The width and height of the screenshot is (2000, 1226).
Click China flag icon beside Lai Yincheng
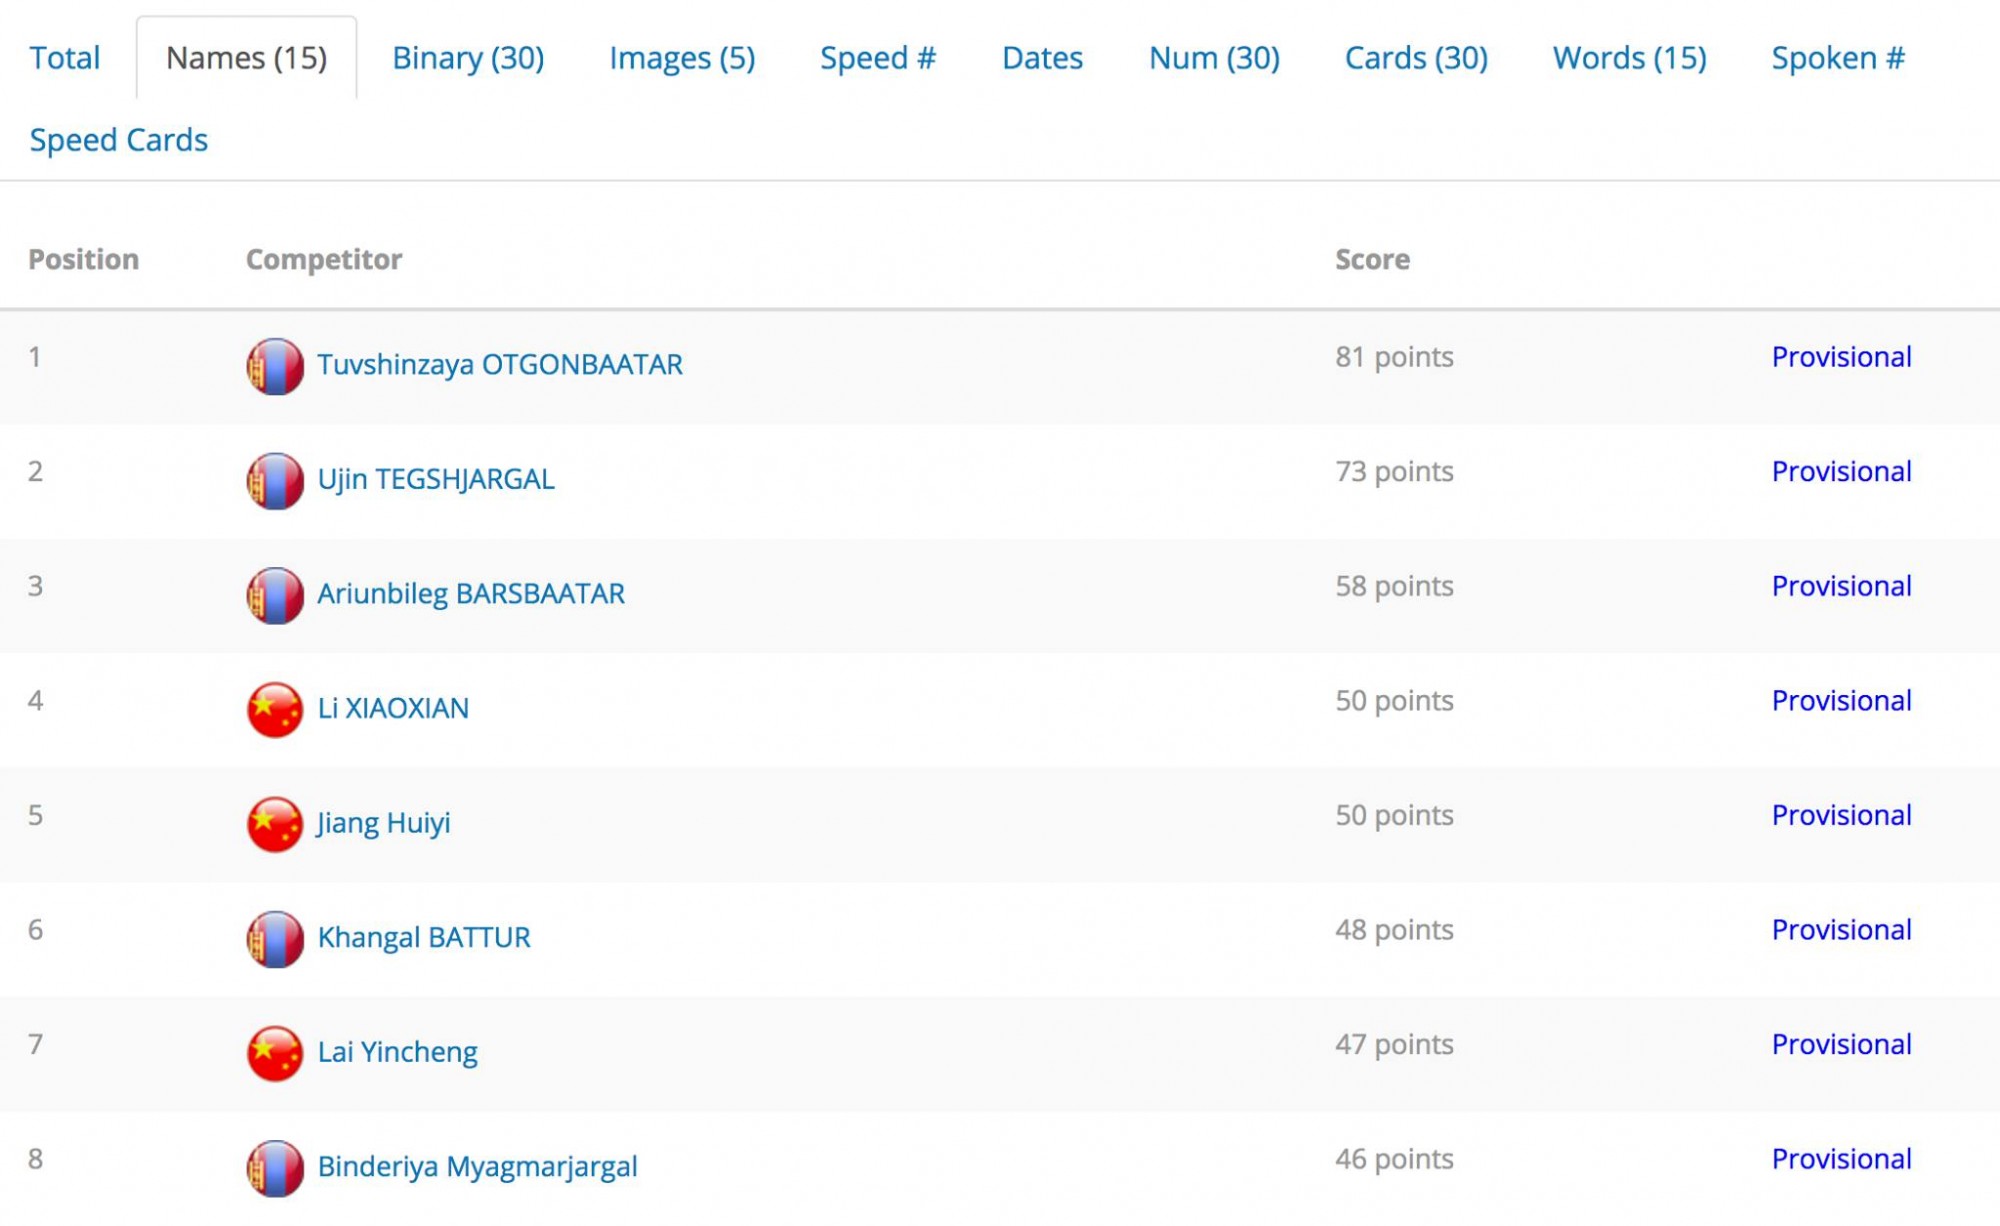275,1053
